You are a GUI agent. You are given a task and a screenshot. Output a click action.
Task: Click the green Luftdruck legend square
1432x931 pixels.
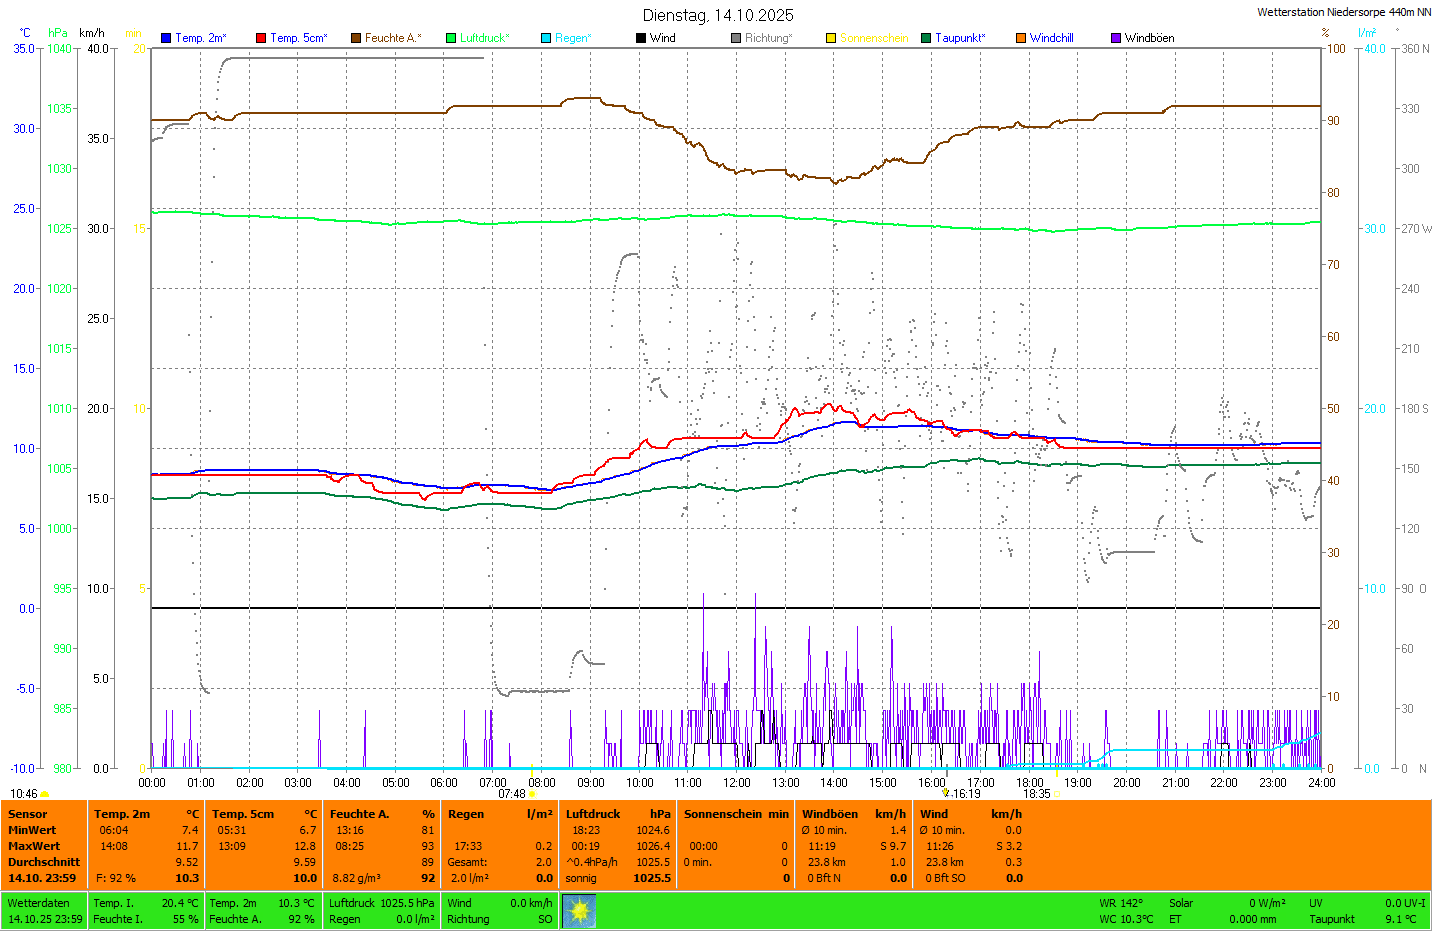(451, 38)
